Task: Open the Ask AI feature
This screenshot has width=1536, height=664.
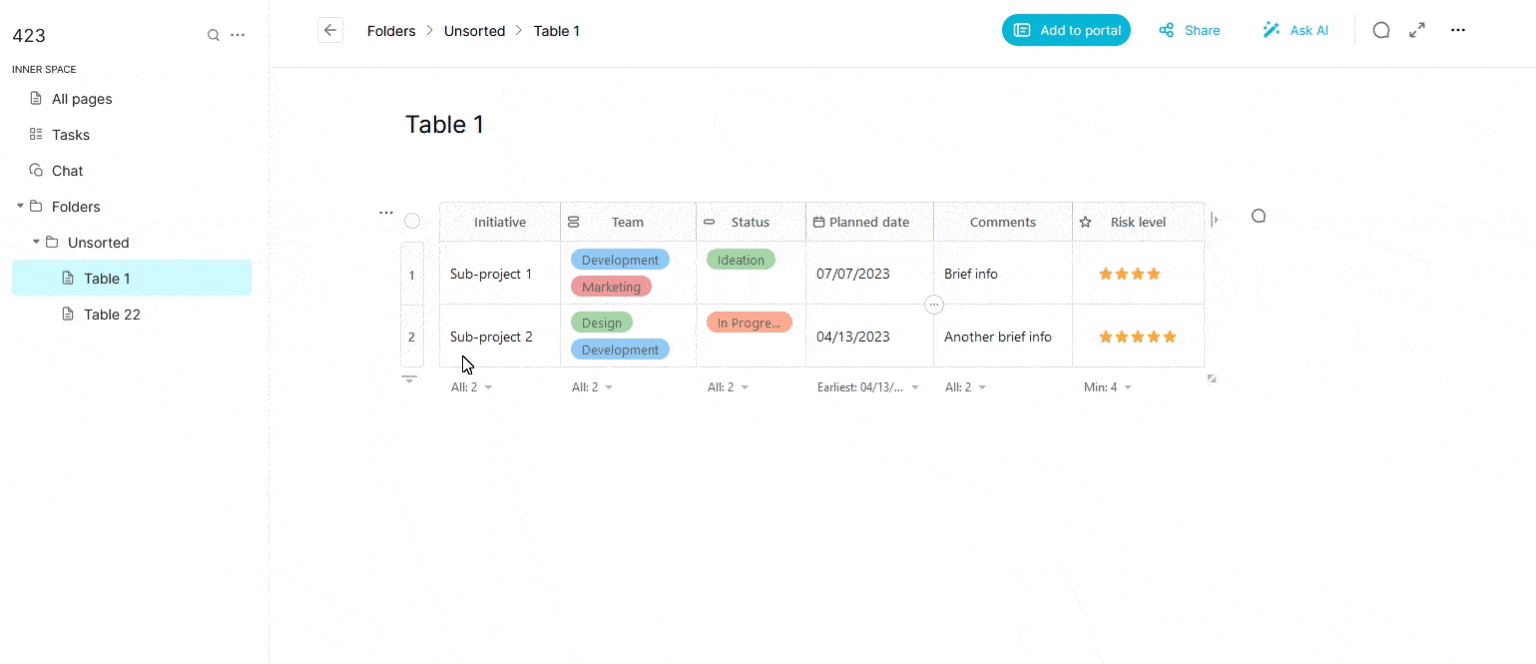Action: click(x=1295, y=30)
